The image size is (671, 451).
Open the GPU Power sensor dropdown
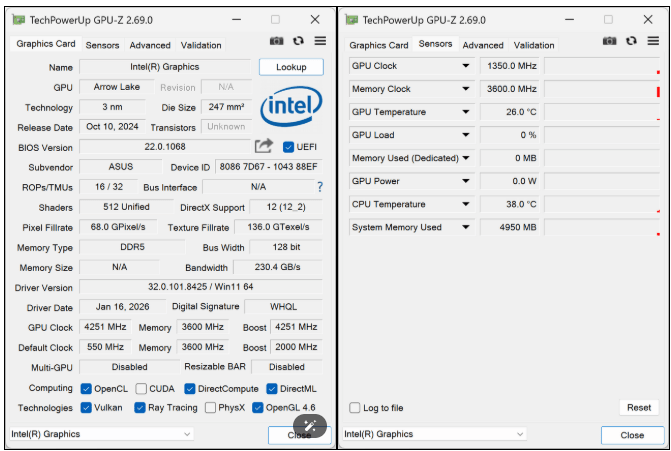tap(466, 181)
